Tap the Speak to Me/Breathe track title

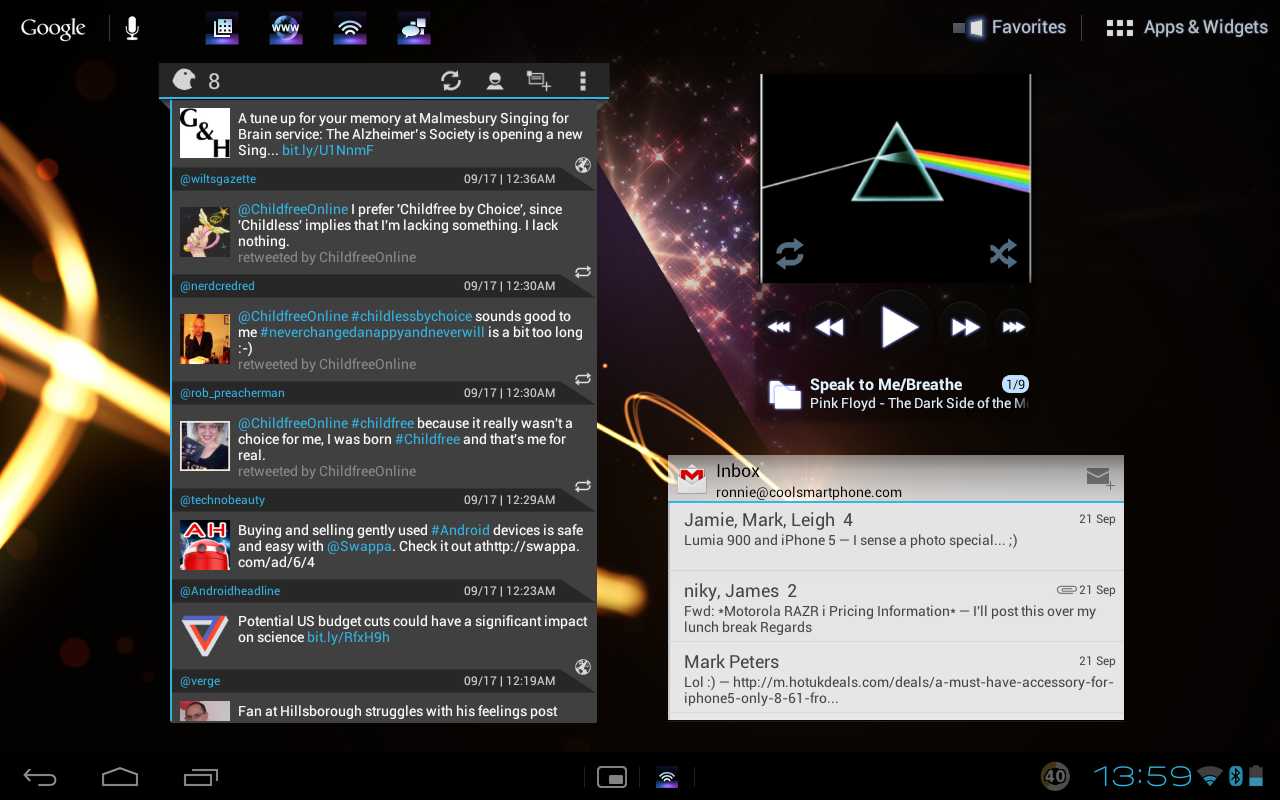click(x=886, y=384)
